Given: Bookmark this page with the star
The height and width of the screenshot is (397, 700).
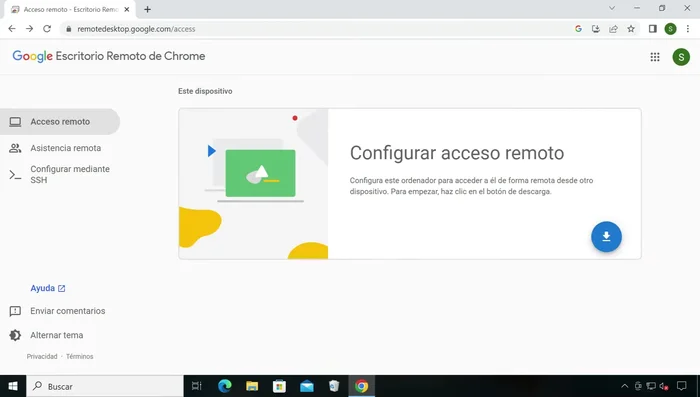Looking at the screenshot, I should tap(631, 29).
